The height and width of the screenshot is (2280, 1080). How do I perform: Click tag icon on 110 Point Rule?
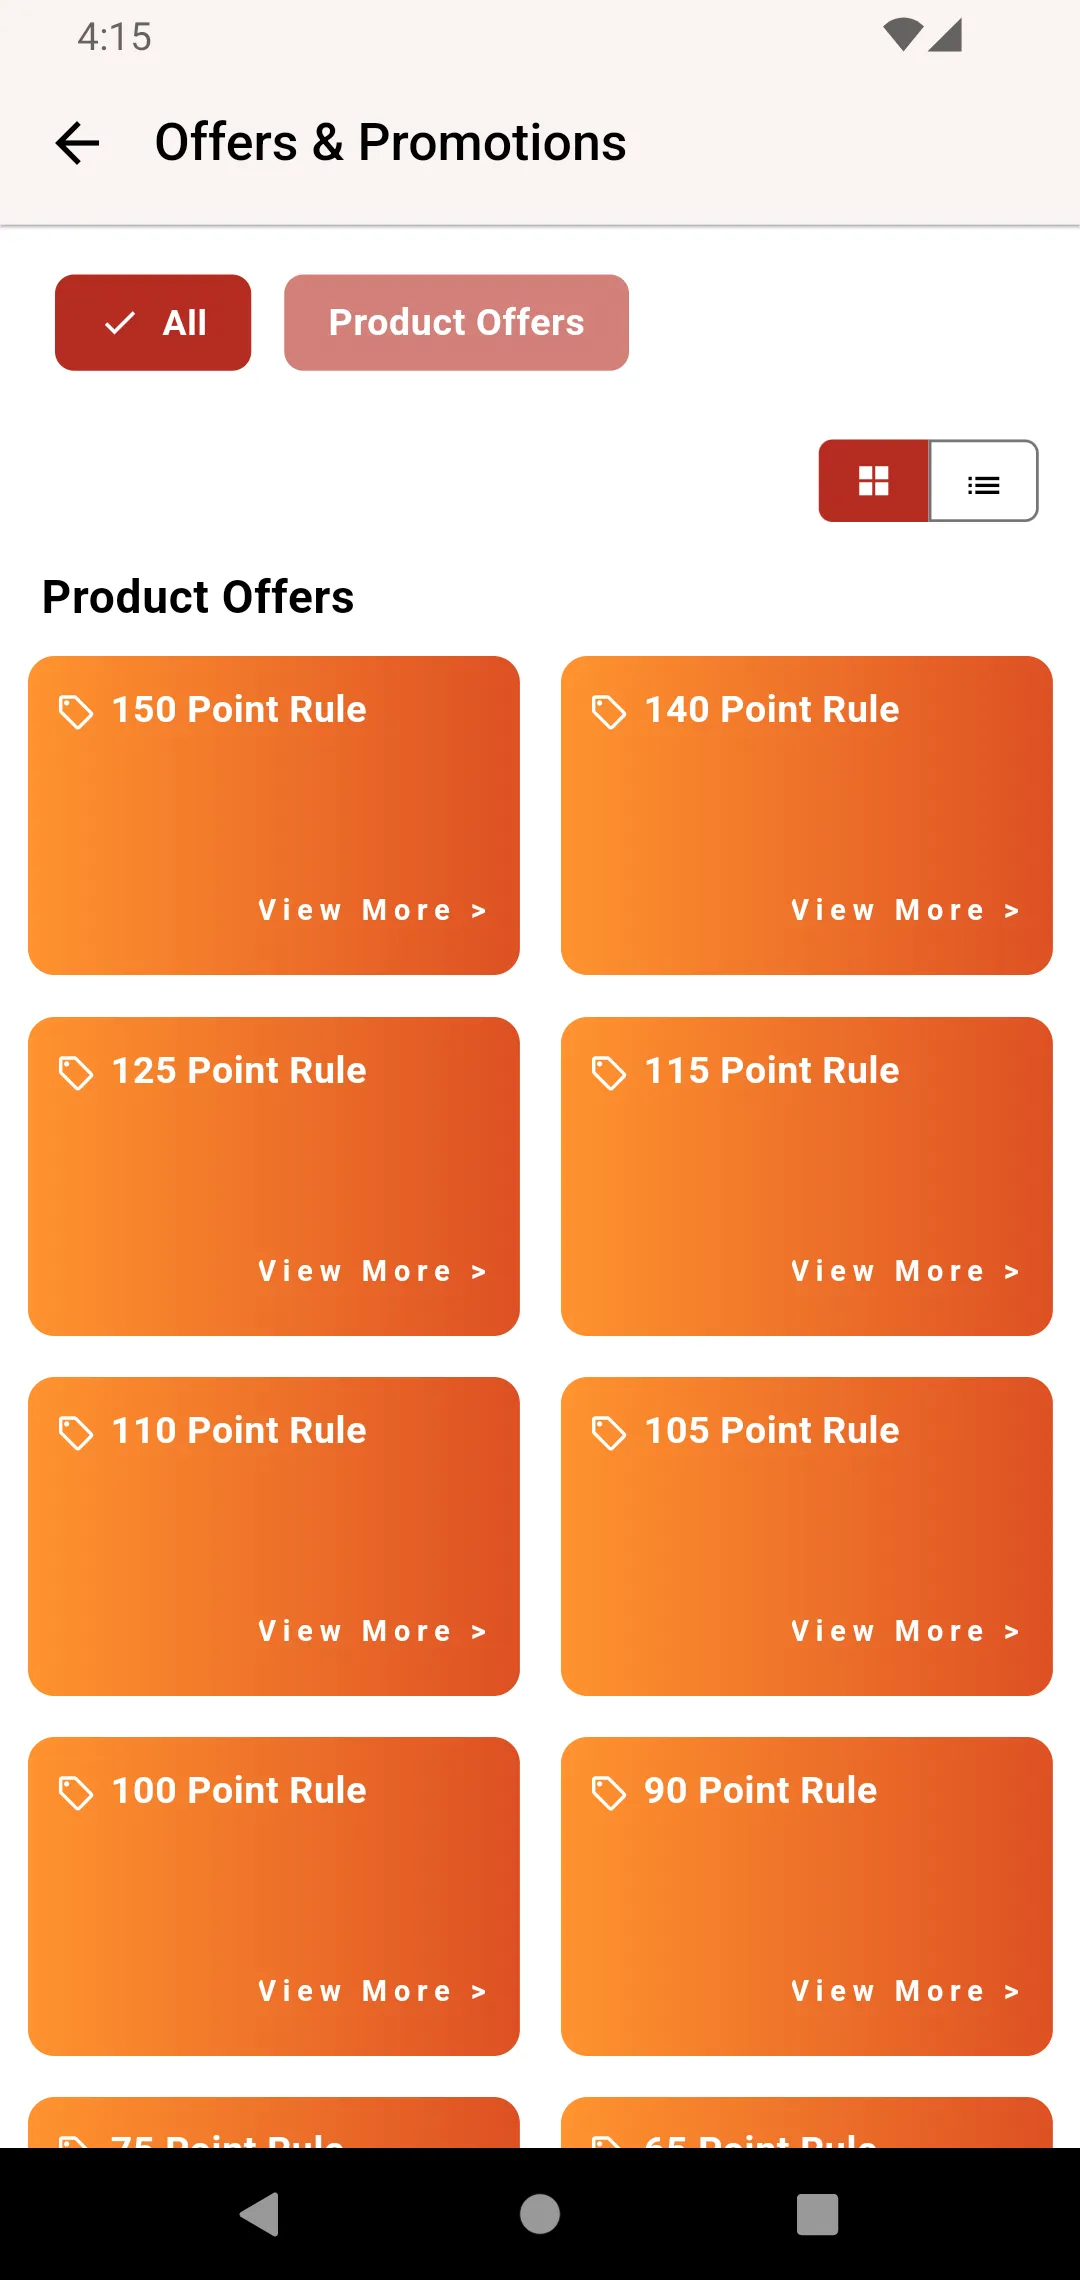[76, 1433]
